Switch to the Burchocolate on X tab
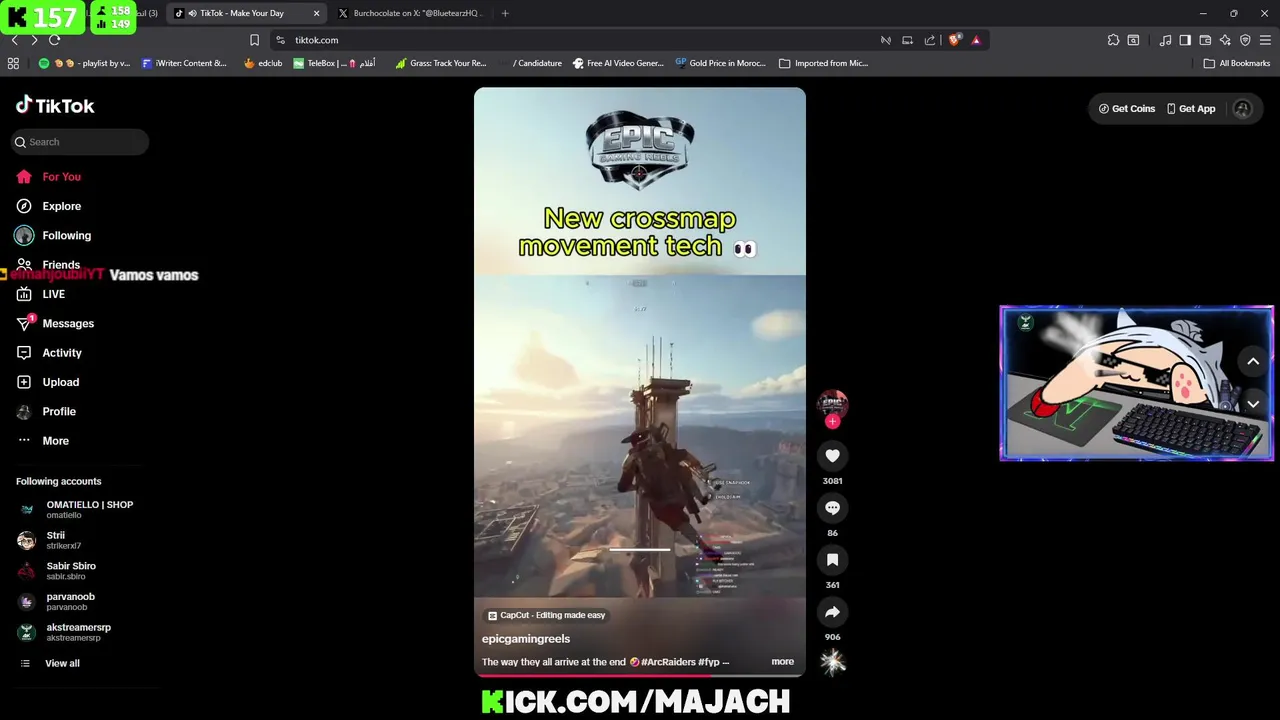The image size is (1280, 720). coord(412,13)
